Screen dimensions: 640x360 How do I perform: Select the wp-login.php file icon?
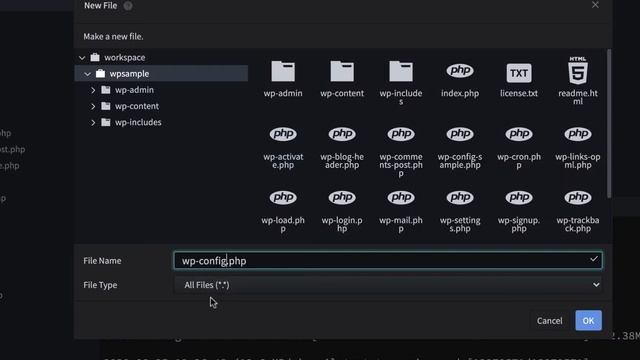342,198
